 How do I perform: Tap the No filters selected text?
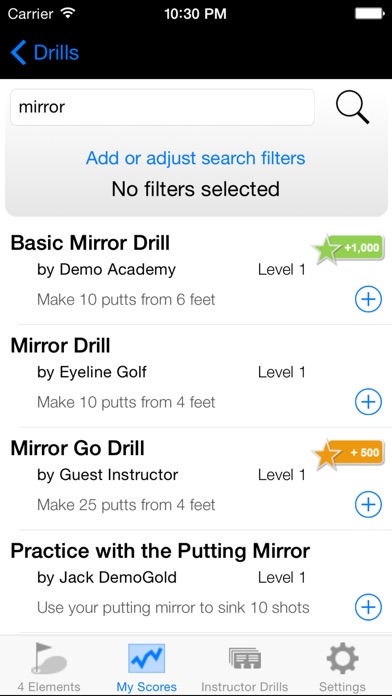[196, 189]
